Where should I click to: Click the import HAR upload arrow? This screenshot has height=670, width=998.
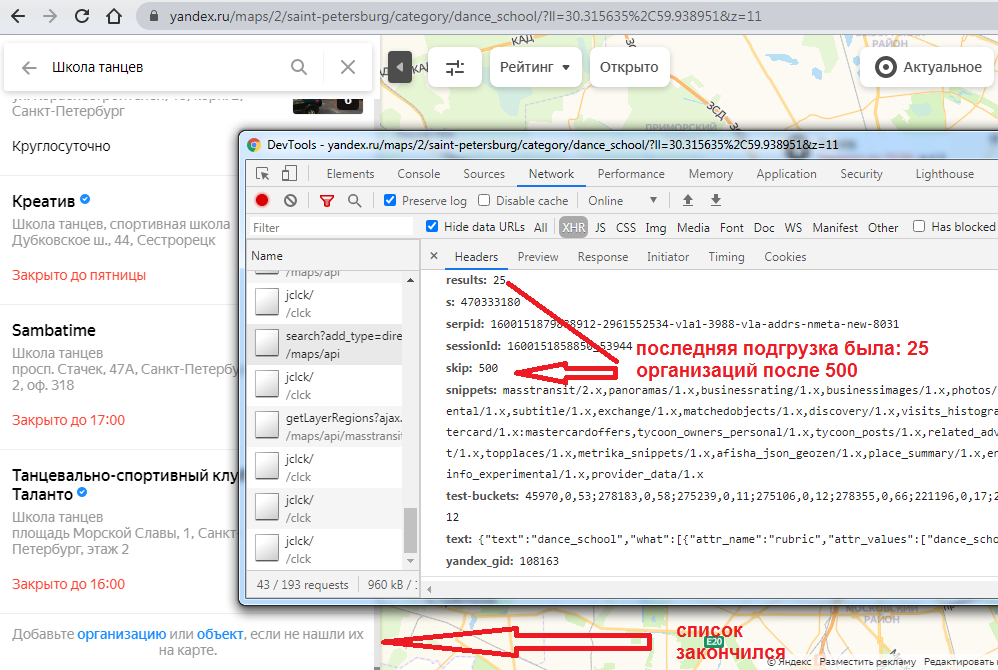coord(688,201)
